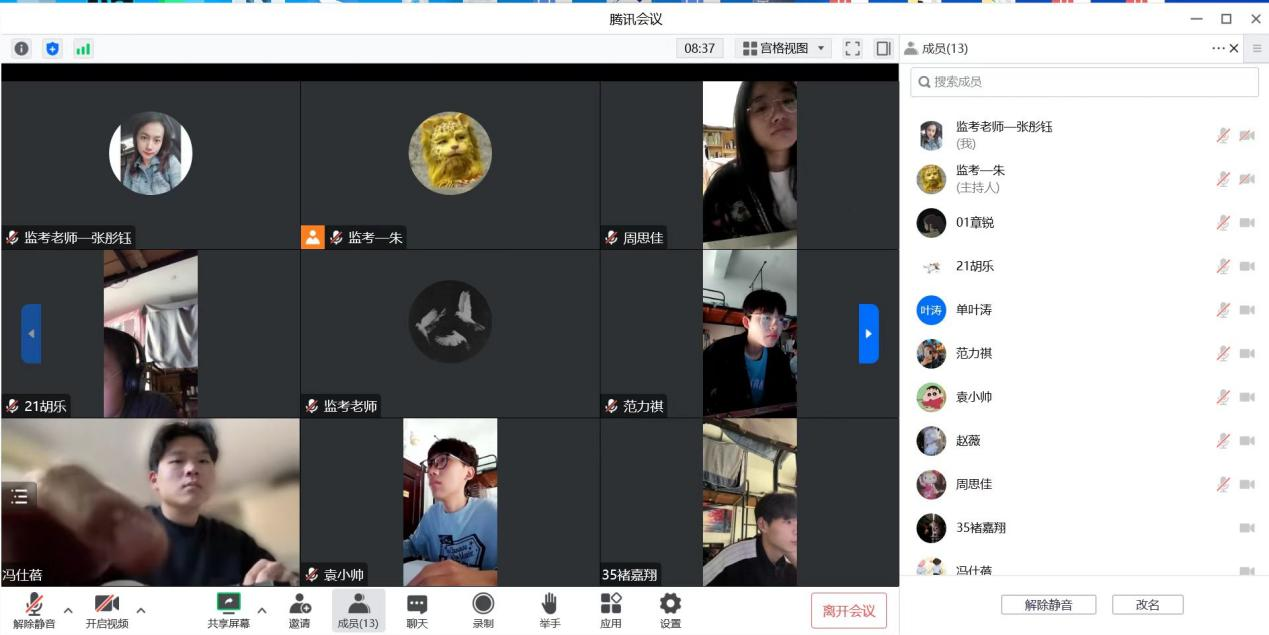Viewport: 1269px width, 635px height.
Task: Click the blue security shield icon
Action: tap(52, 48)
